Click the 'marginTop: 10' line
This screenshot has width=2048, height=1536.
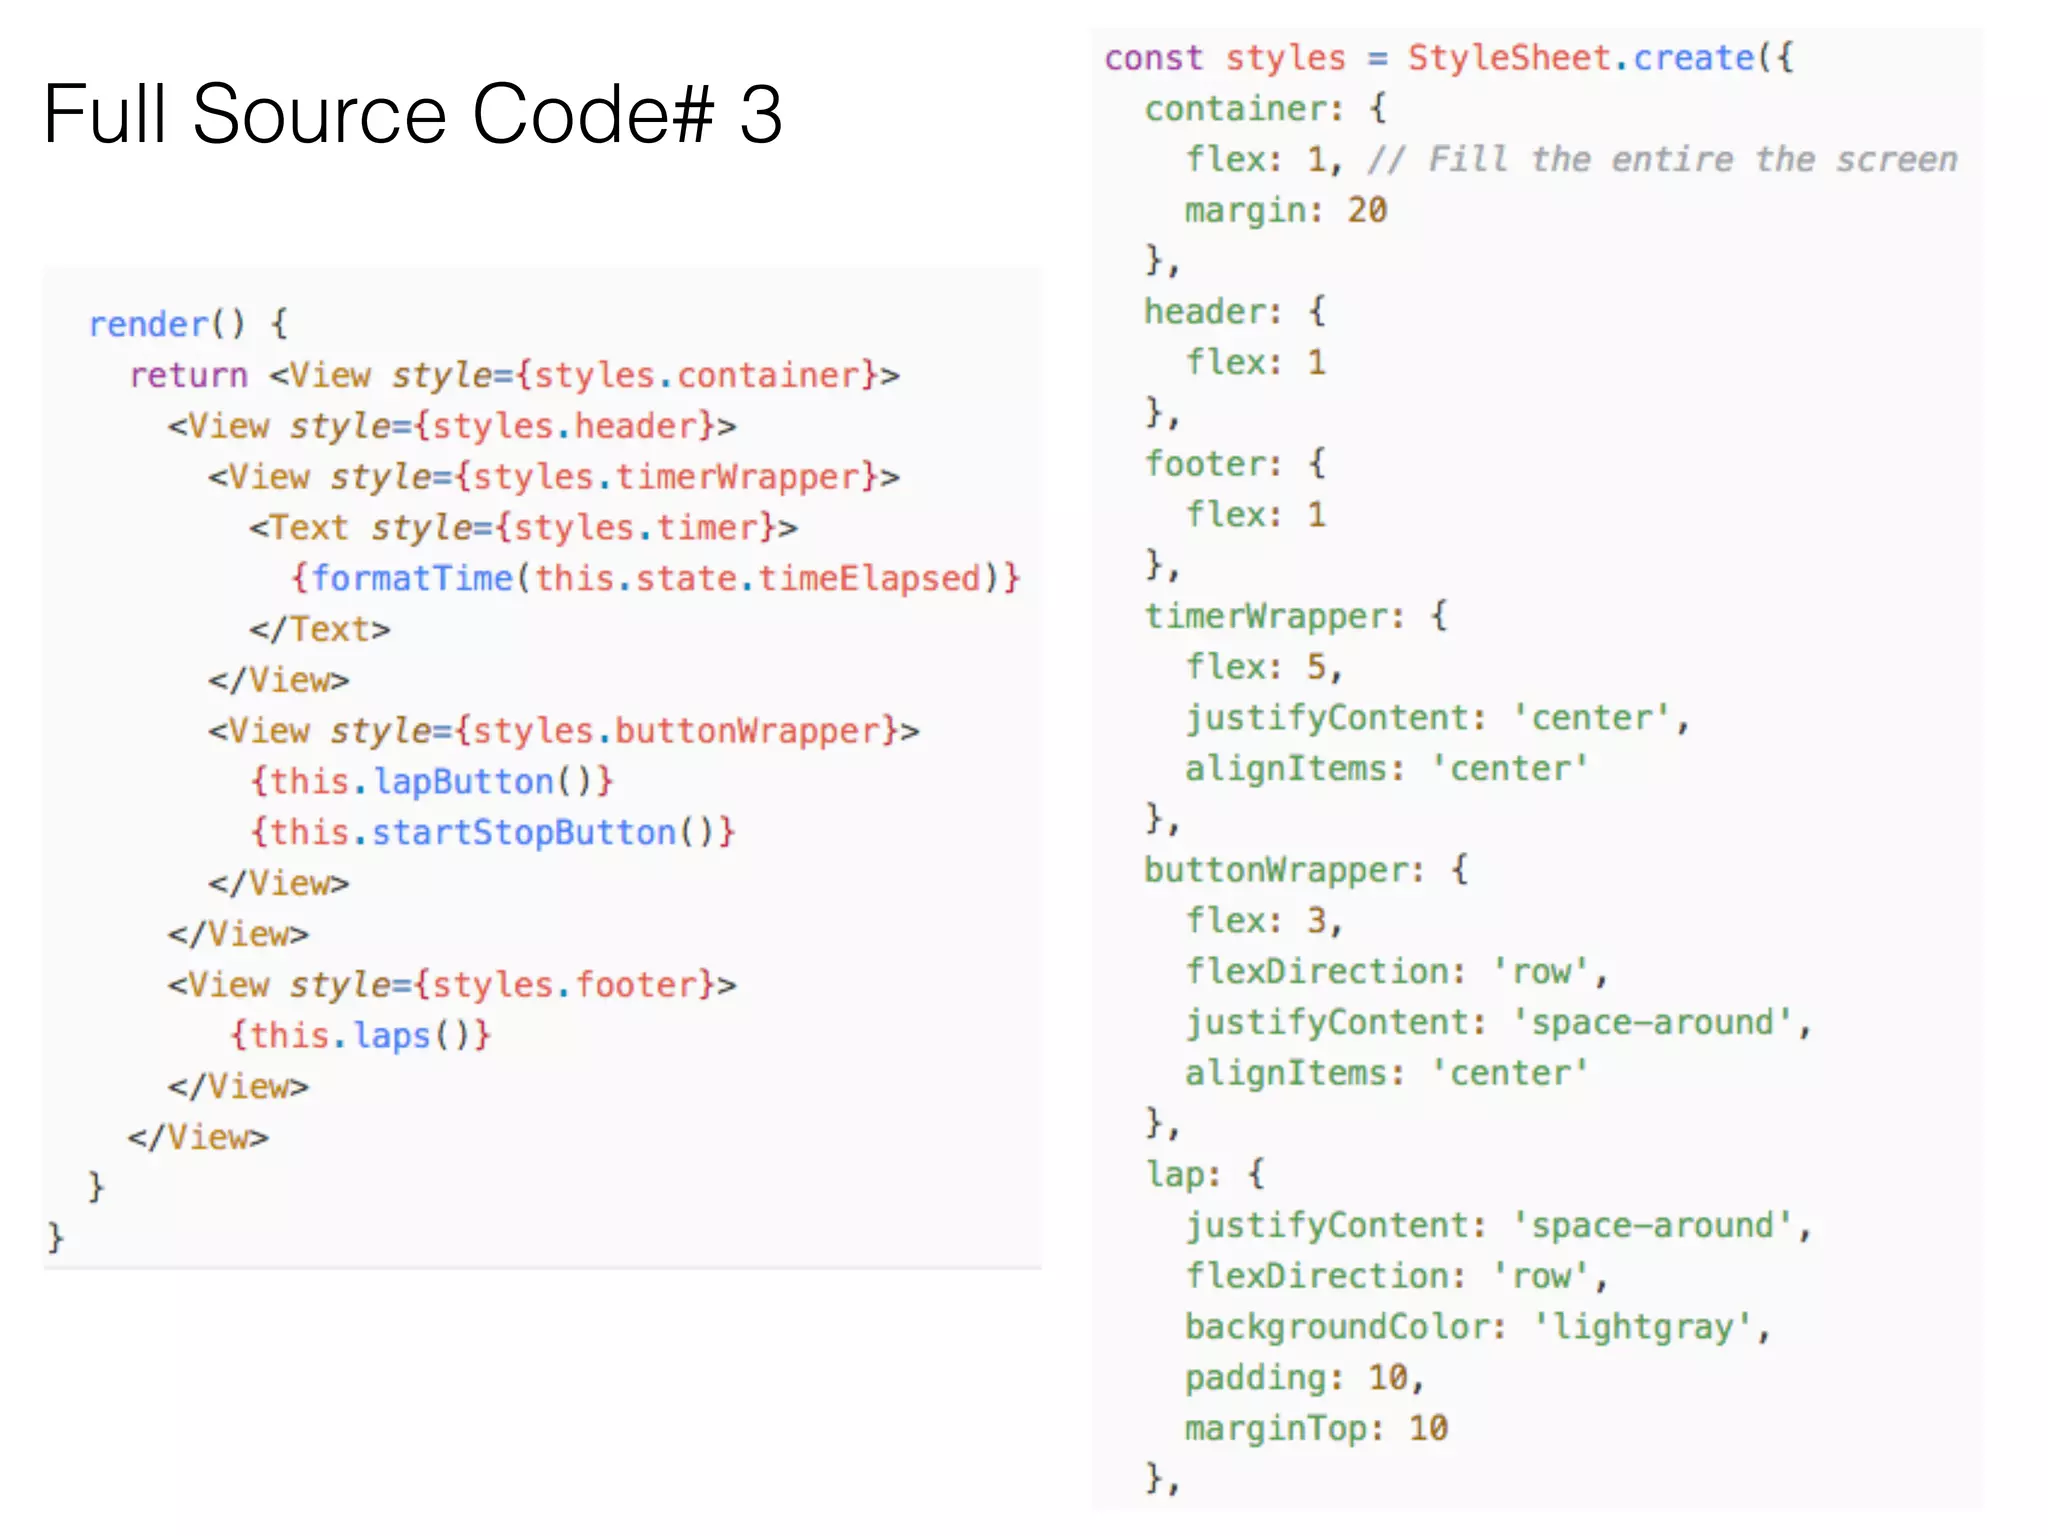(1315, 1428)
